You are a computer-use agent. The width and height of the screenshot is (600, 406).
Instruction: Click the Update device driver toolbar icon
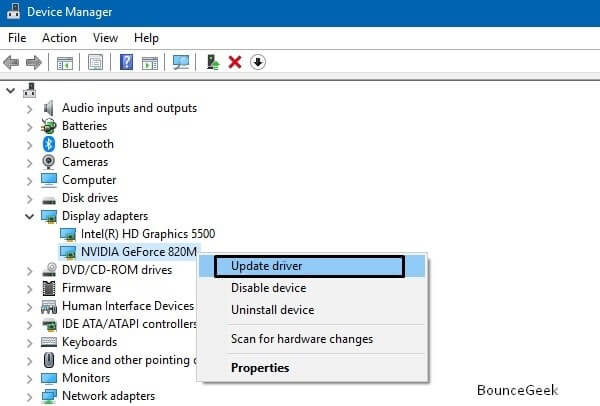coord(213,62)
